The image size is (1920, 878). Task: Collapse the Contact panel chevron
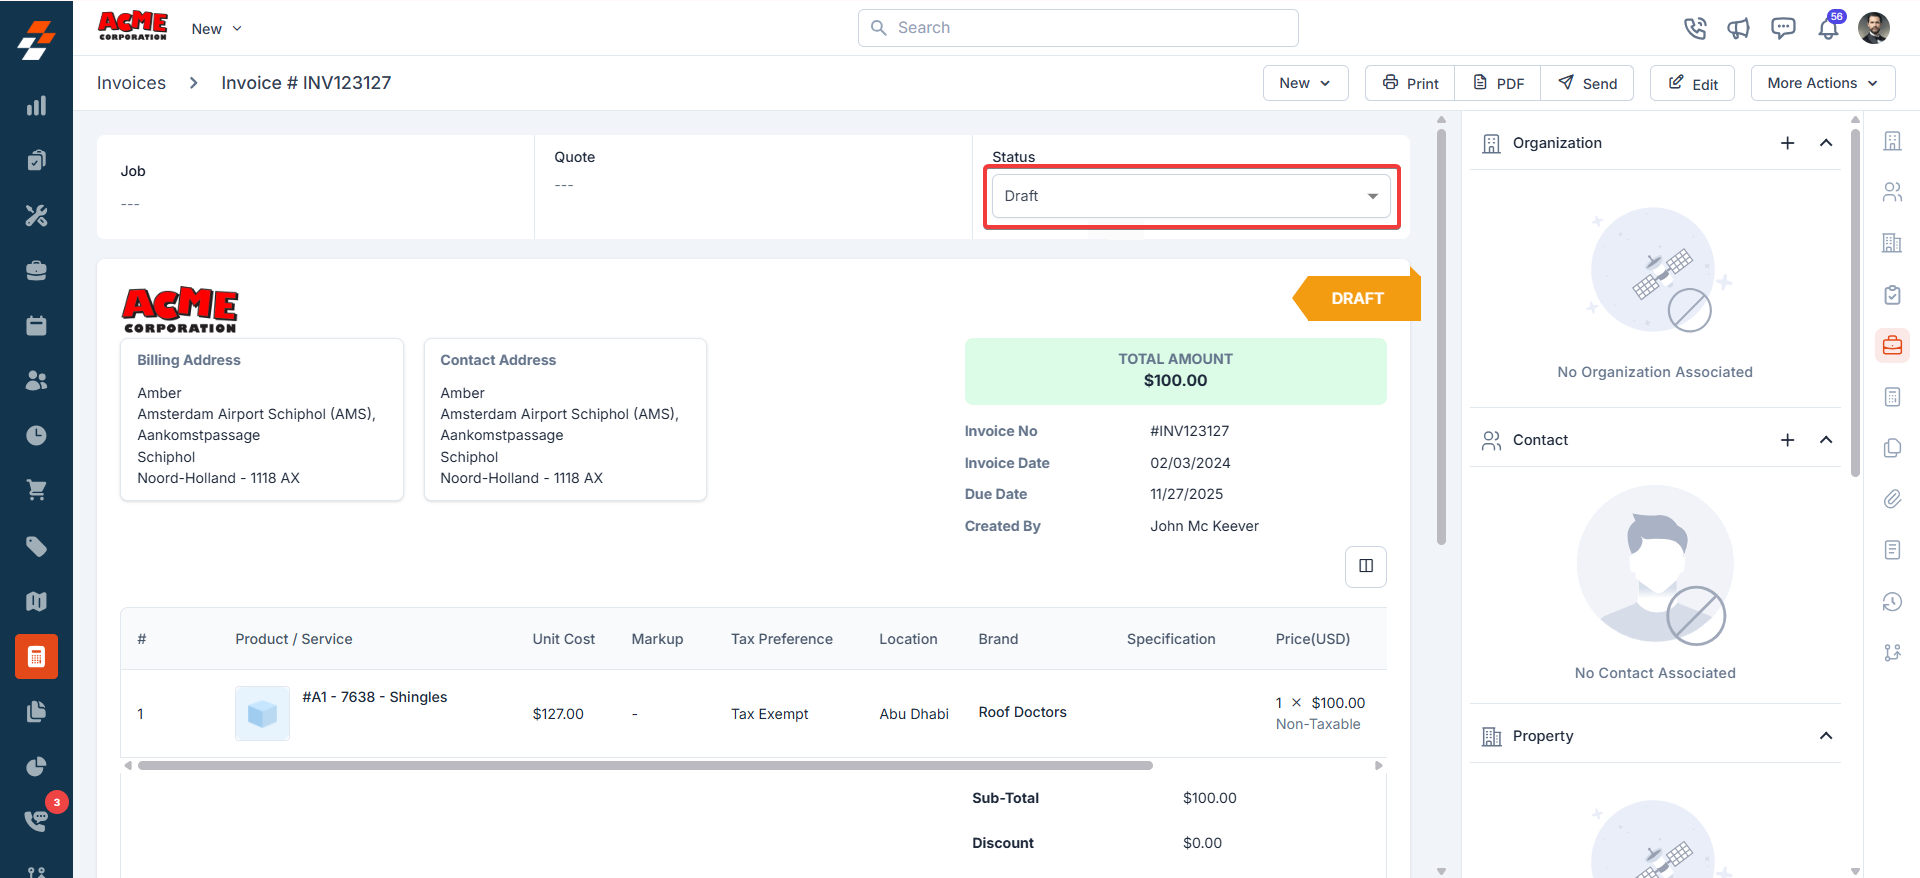pos(1826,440)
